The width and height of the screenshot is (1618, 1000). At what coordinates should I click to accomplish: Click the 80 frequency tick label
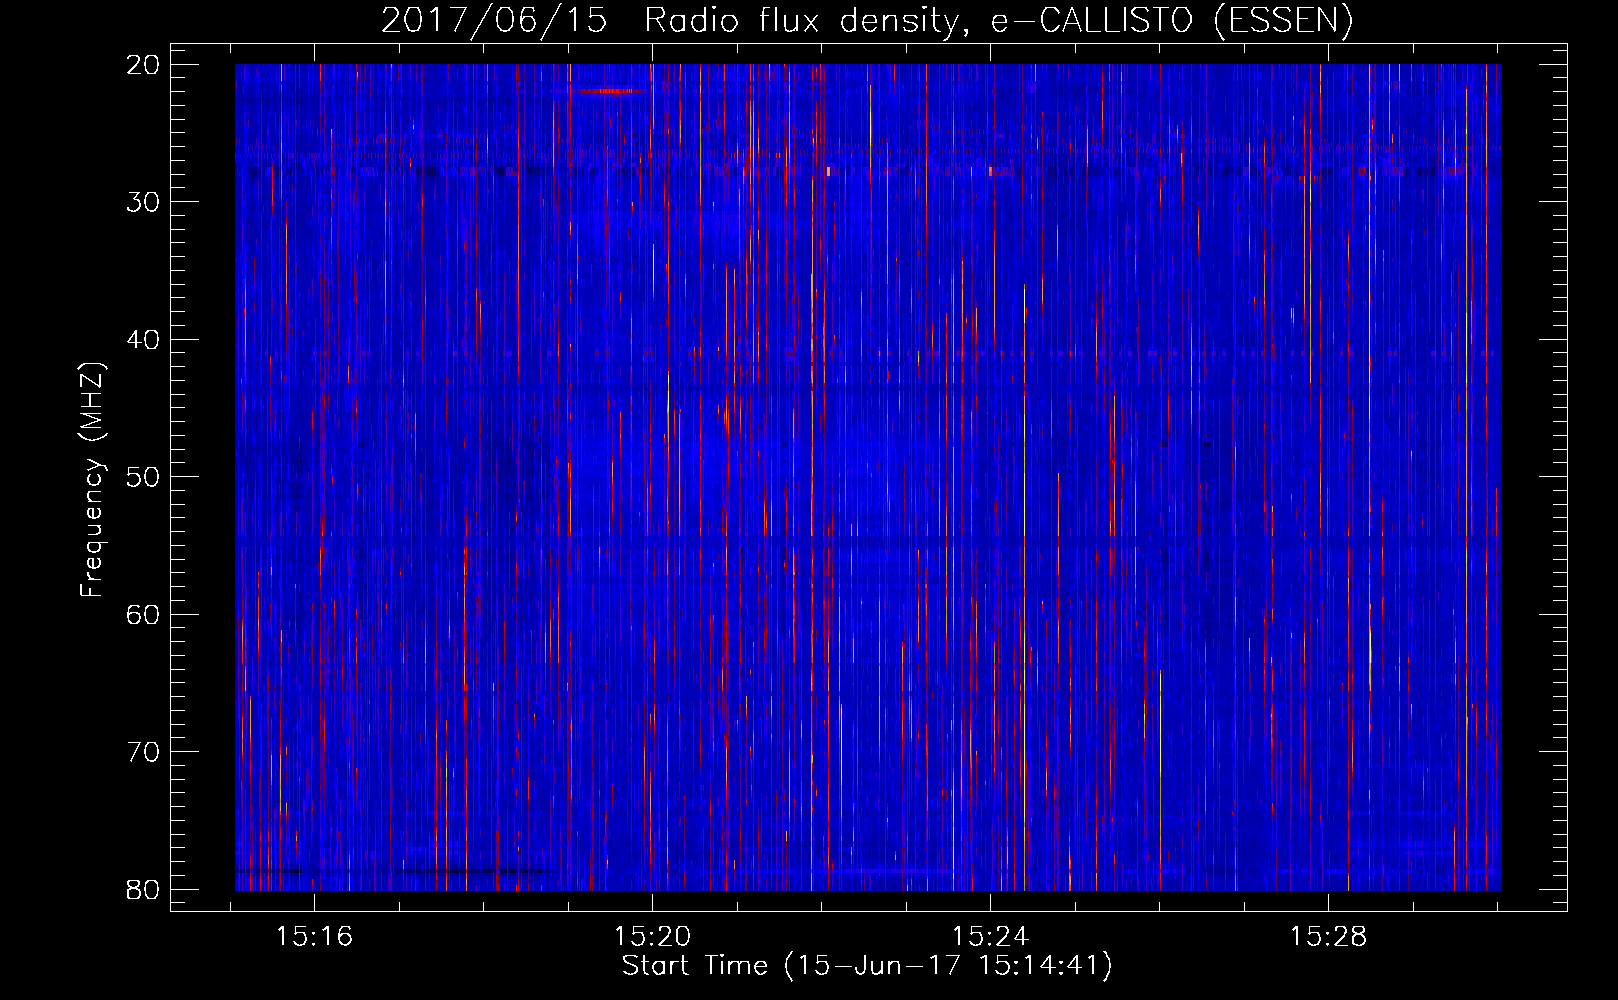pyautogui.click(x=143, y=890)
